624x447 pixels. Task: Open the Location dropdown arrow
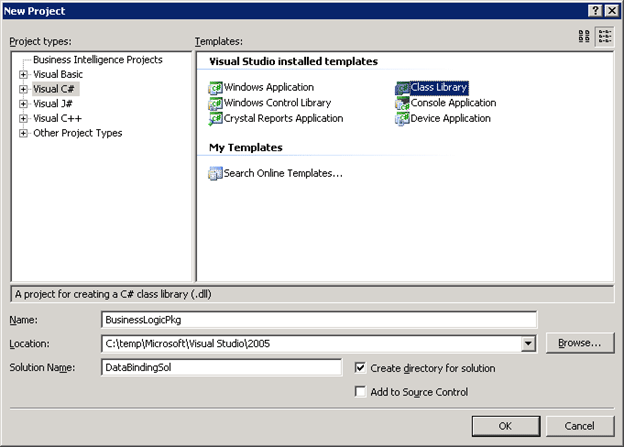528,344
